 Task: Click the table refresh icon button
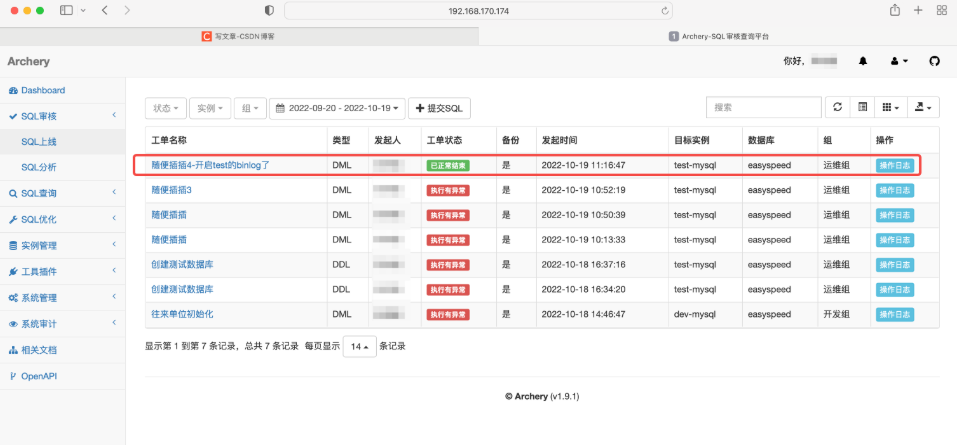[838, 107]
